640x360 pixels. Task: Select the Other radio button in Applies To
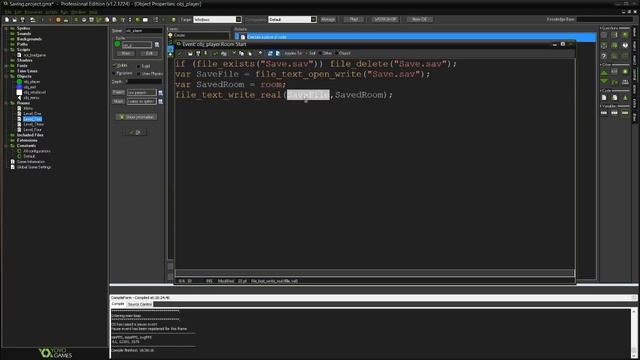click(x=320, y=53)
